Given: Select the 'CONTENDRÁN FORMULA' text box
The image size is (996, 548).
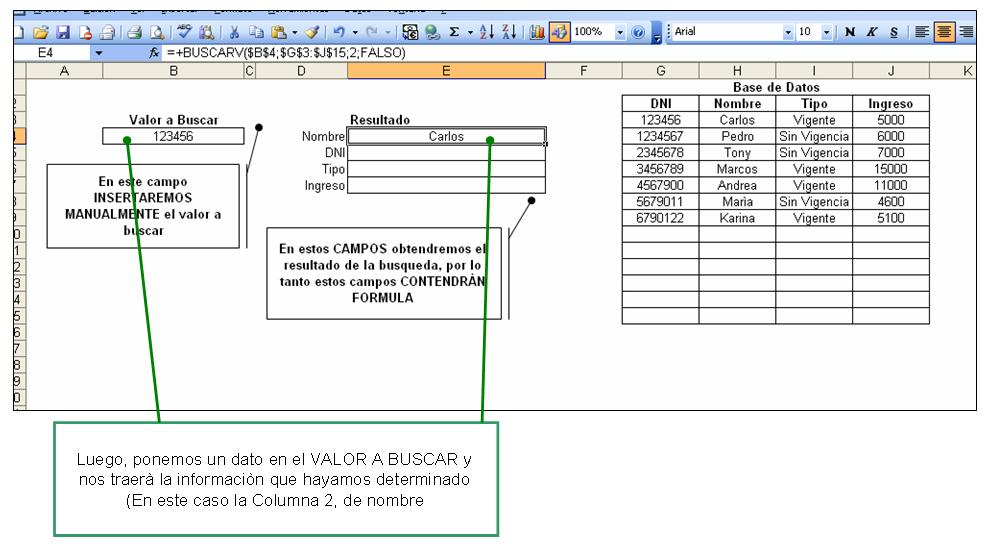Looking at the screenshot, I should click(x=384, y=273).
